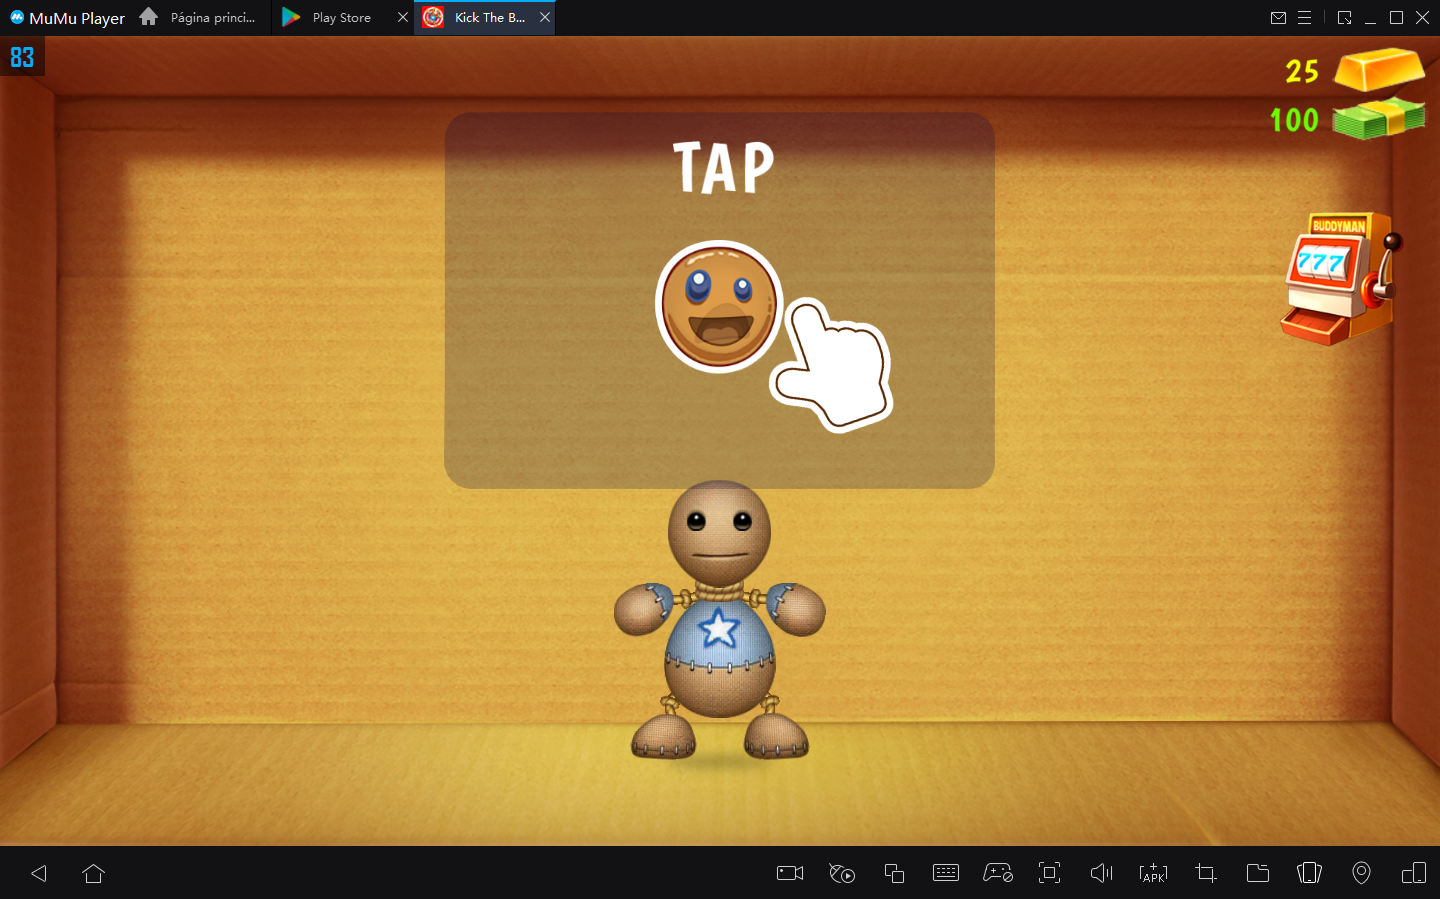The image size is (1440, 899).
Task: Switch to the Página principal tab
Action: [203, 18]
